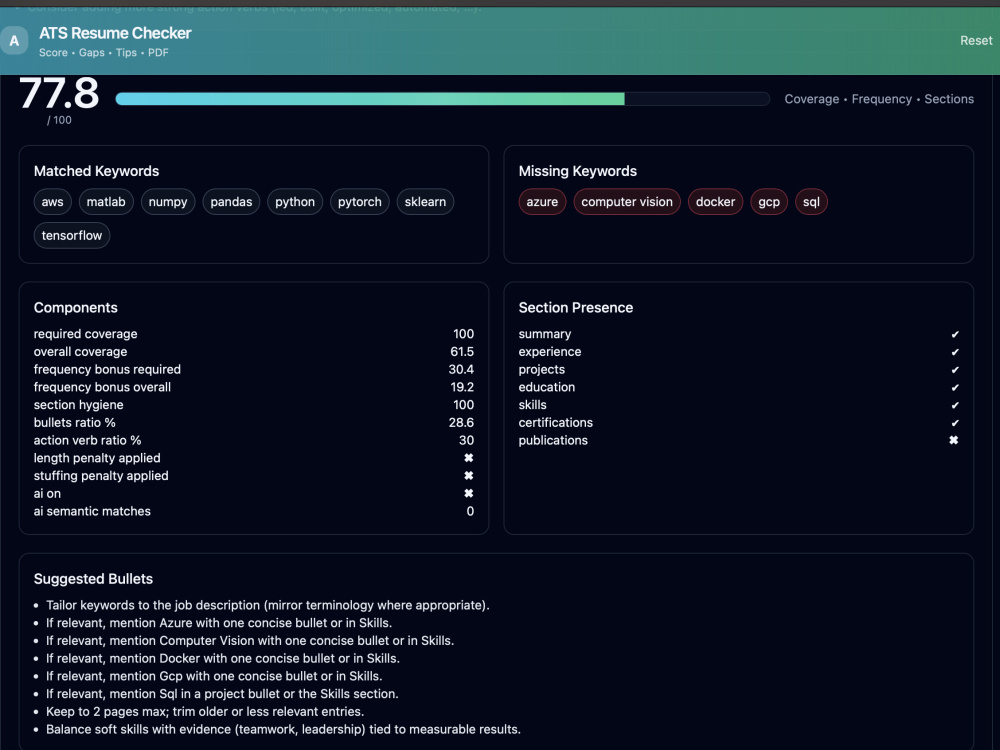Select the aws matched keyword chip

[52, 202]
